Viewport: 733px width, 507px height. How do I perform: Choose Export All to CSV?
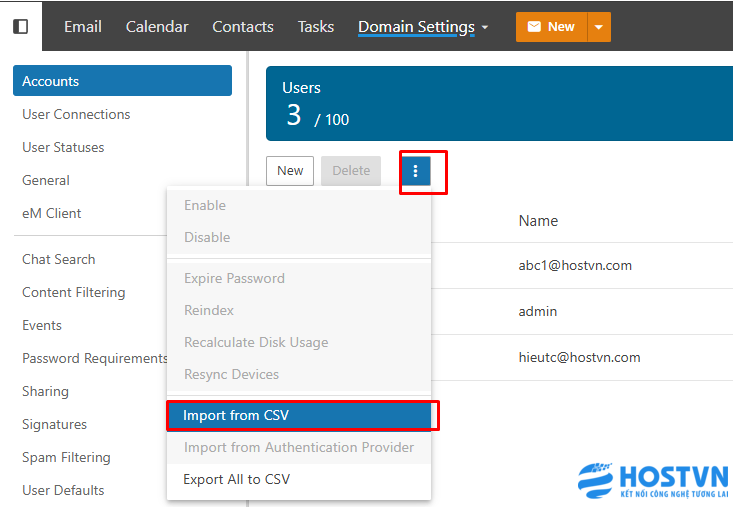[x=237, y=479]
